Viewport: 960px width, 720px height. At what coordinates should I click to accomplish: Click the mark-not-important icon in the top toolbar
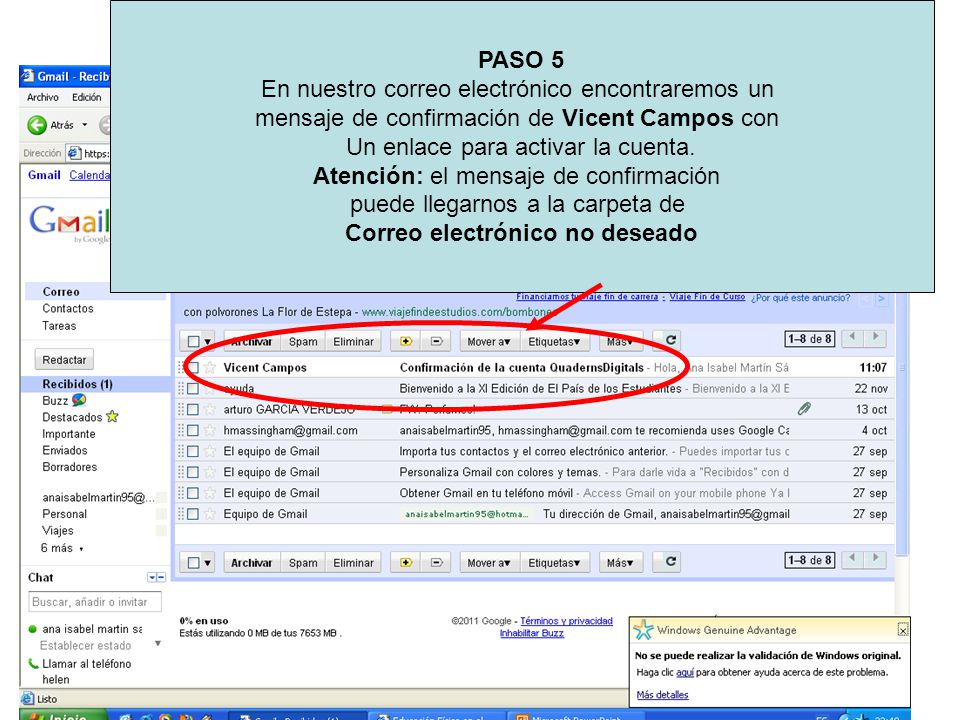pos(437,341)
